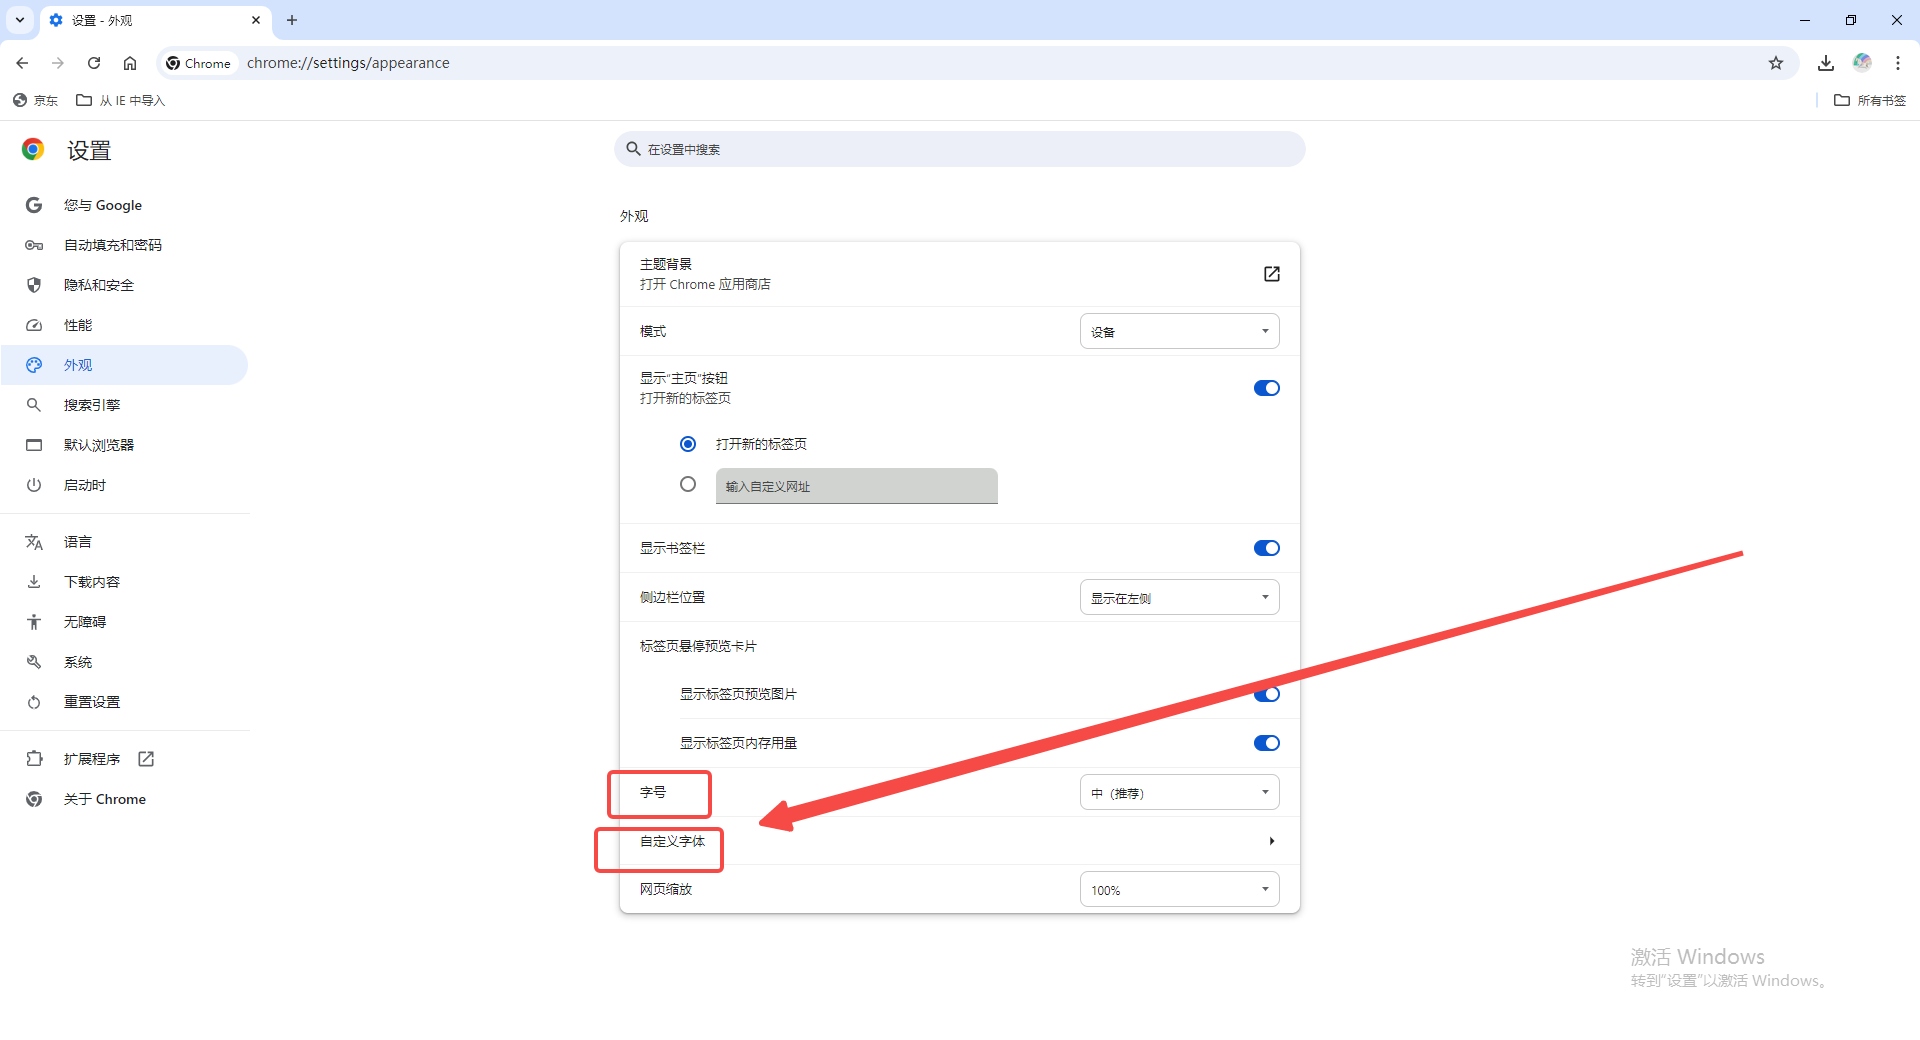Click the magnifier icon for 搜索引擎
Image resolution: width=1920 pixels, height=1040 pixels.
point(34,405)
